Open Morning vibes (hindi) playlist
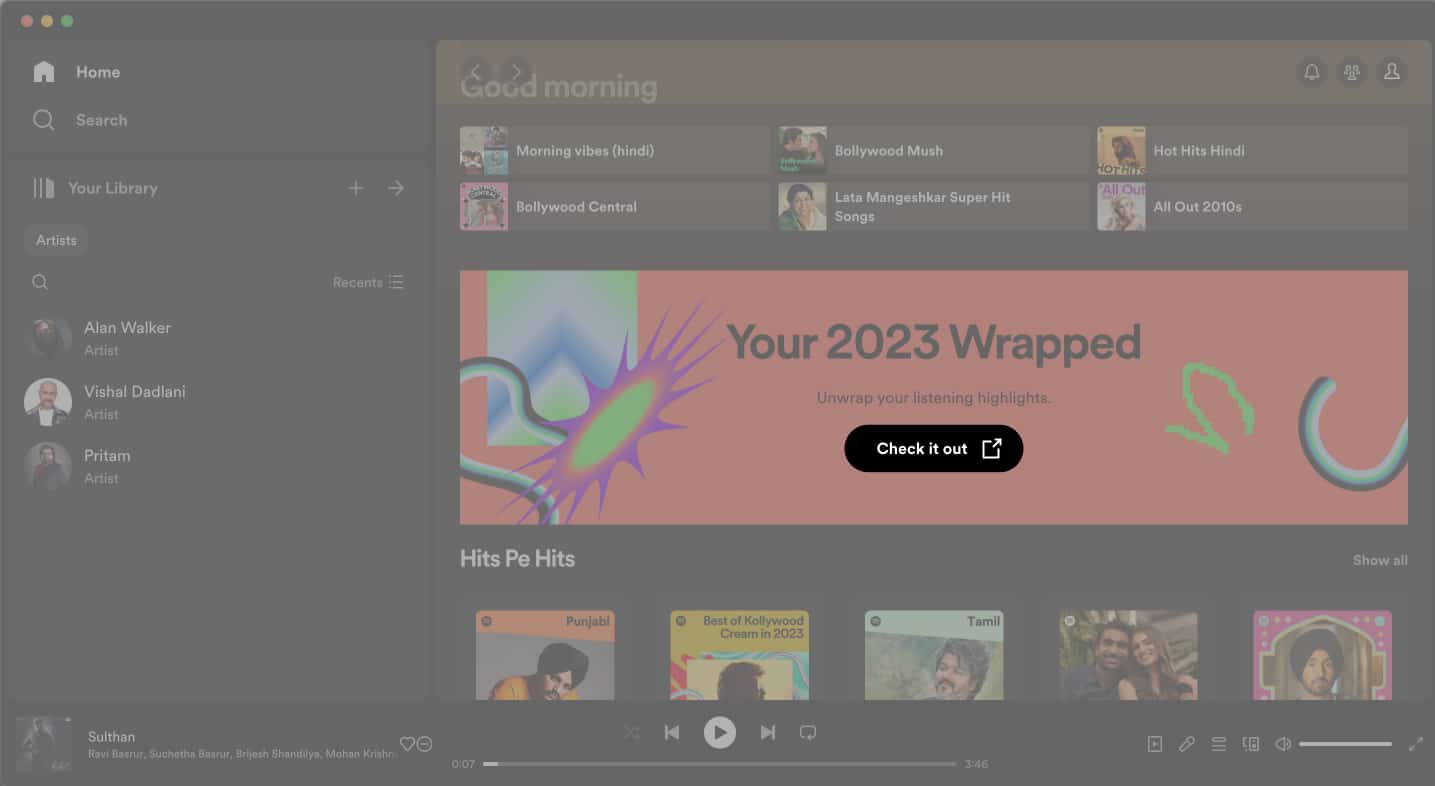The width and height of the screenshot is (1435, 786). tap(614, 151)
